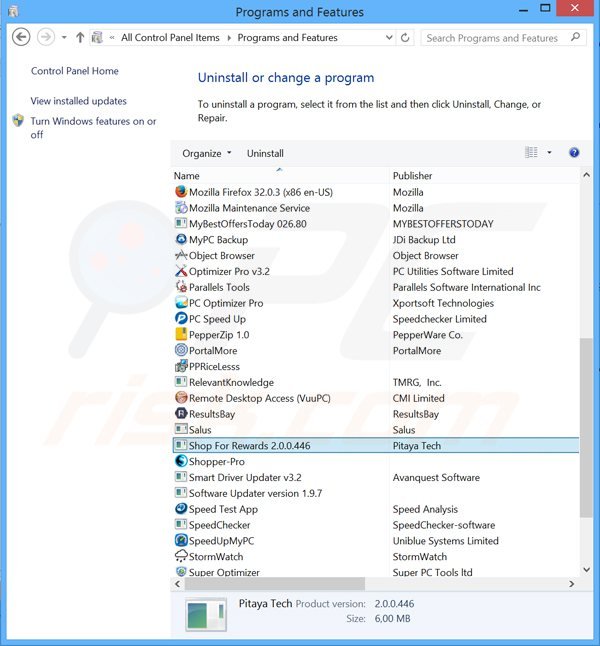Click the ResultsBay icon
The image size is (600, 646).
[x=181, y=414]
